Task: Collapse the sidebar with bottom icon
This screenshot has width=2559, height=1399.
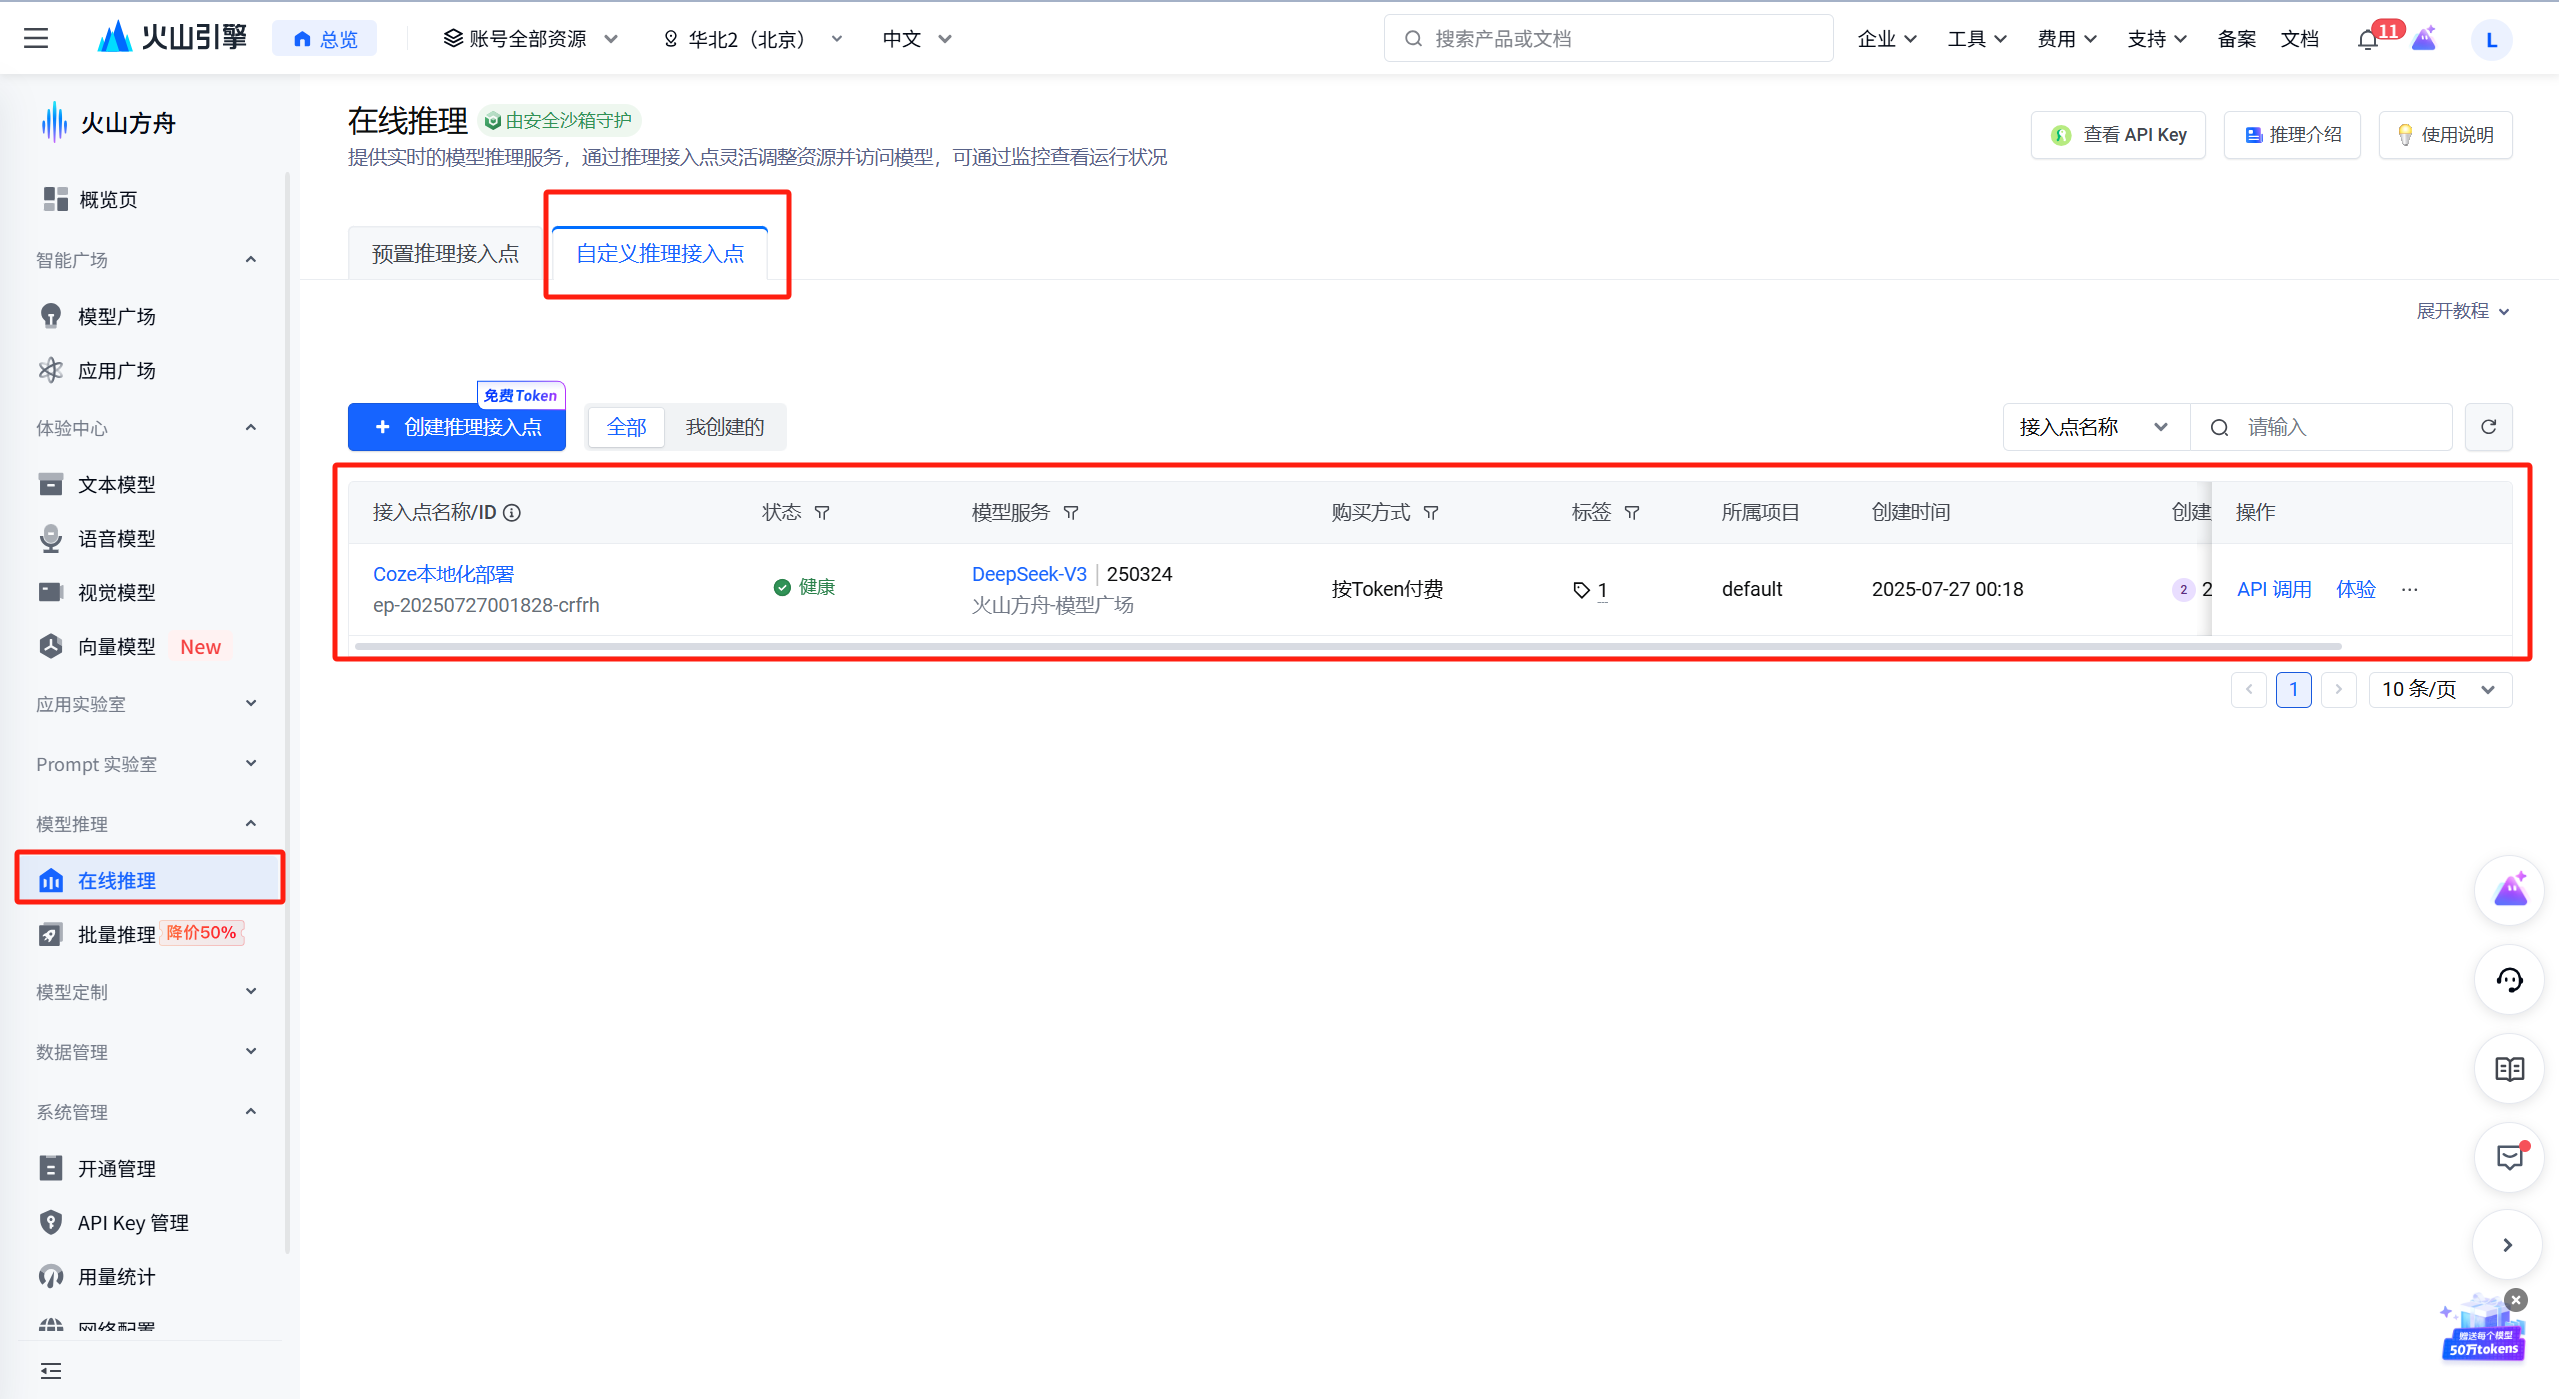Action: pos(51,1371)
